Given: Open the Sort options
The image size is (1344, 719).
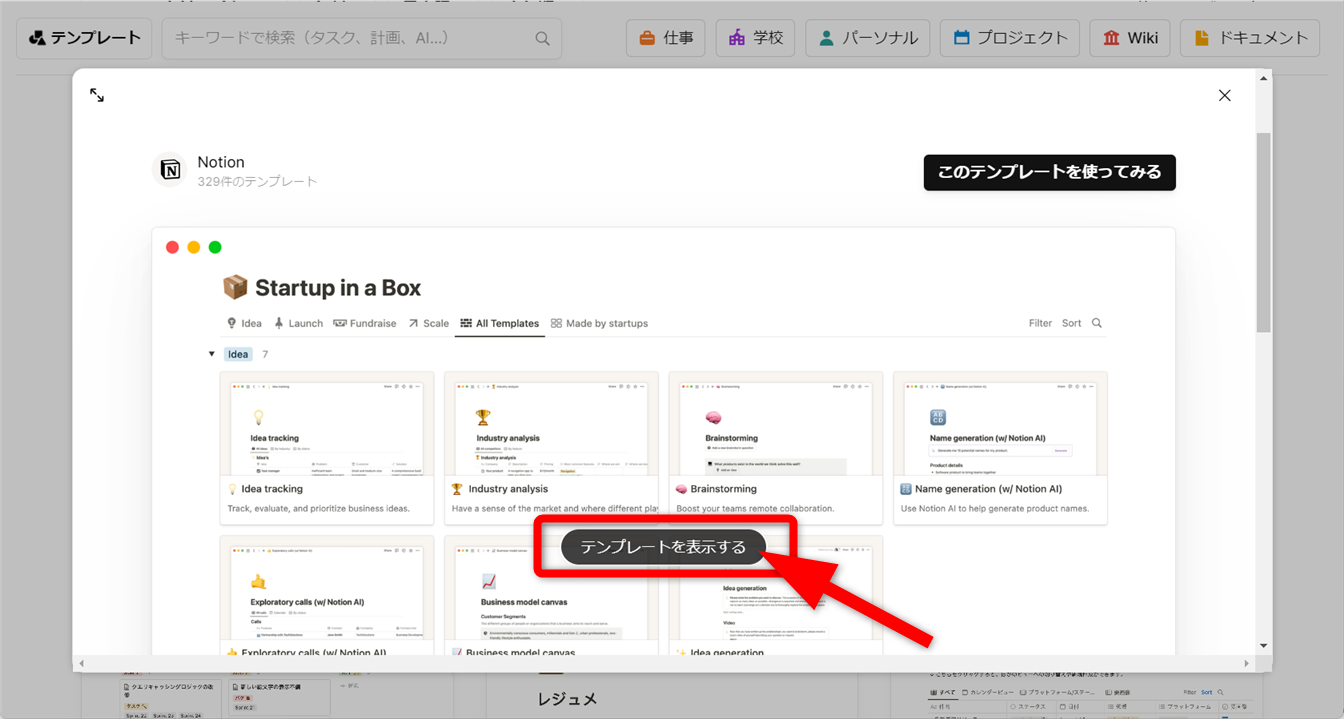Looking at the screenshot, I should [1071, 323].
